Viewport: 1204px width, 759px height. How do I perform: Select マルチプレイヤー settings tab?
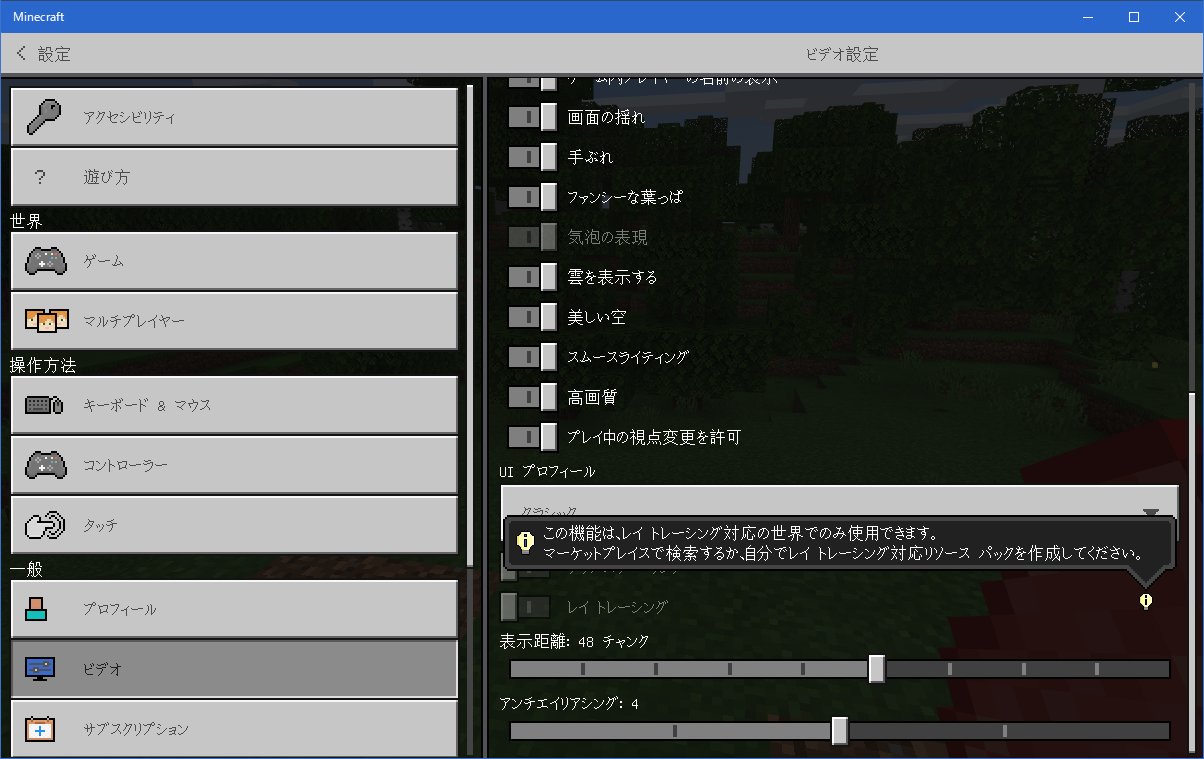tap(234, 321)
